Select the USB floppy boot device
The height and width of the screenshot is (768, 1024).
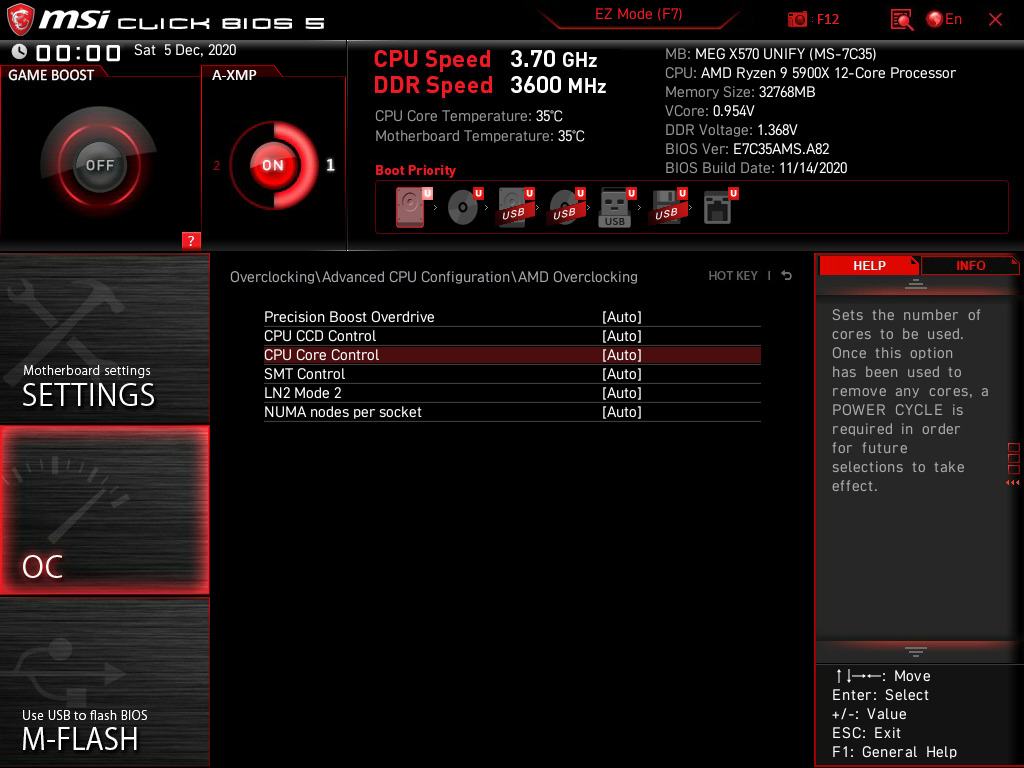pos(668,208)
